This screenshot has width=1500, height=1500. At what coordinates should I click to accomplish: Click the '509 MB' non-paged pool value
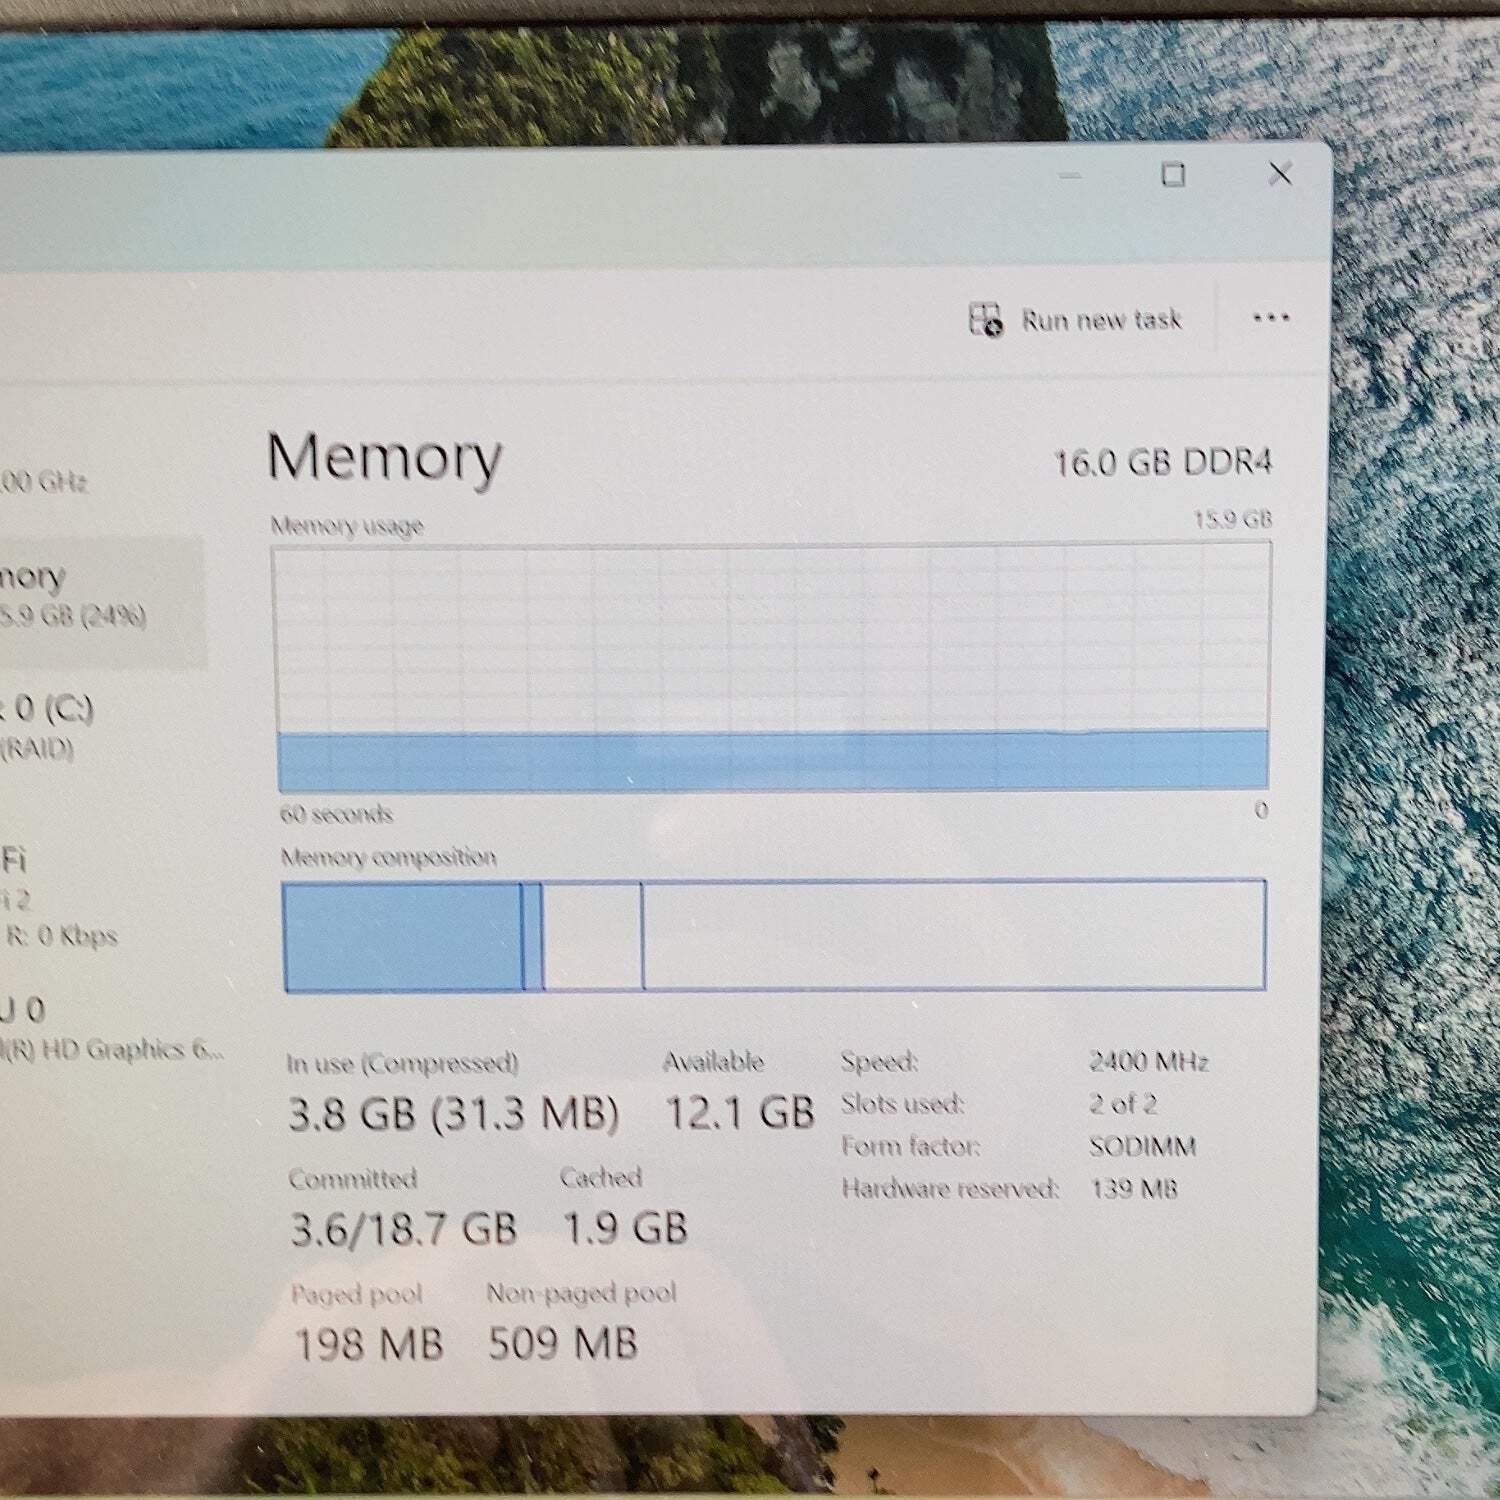coord(562,1343)
